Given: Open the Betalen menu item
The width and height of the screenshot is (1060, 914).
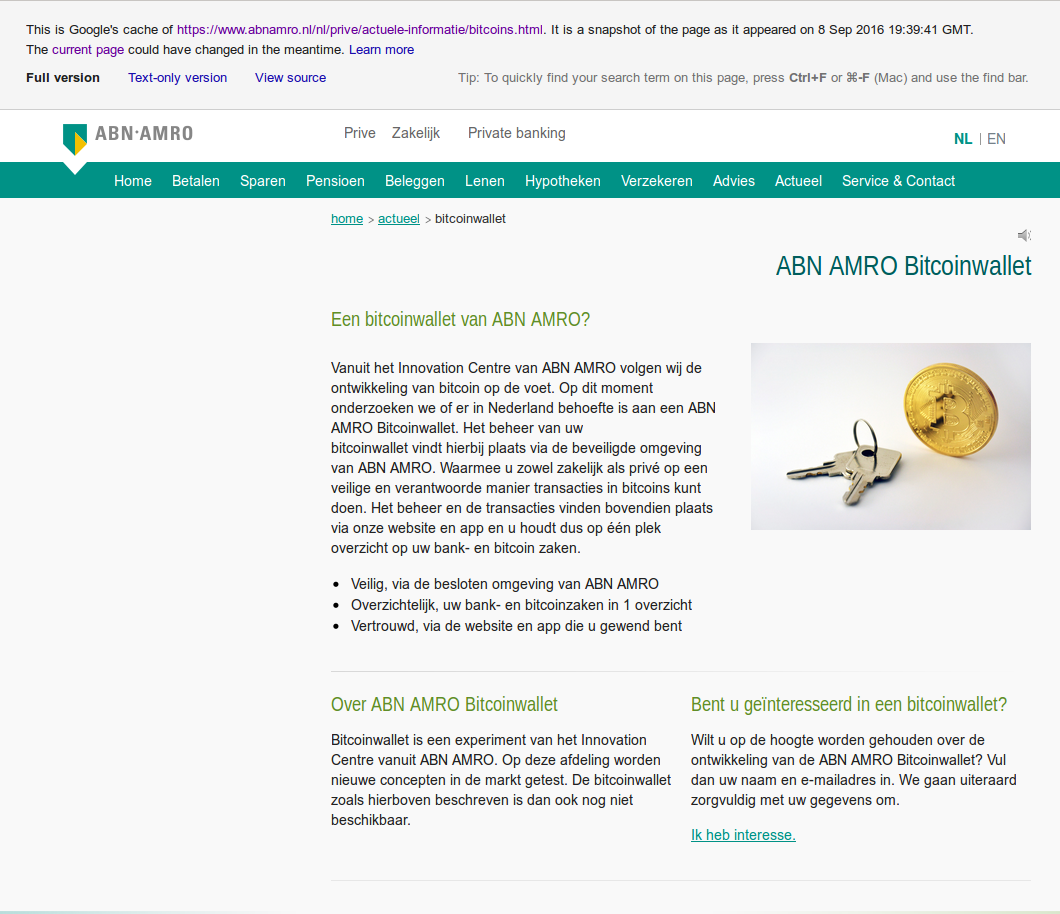Looking at the screenshot, I should click(x=196, y=181).
